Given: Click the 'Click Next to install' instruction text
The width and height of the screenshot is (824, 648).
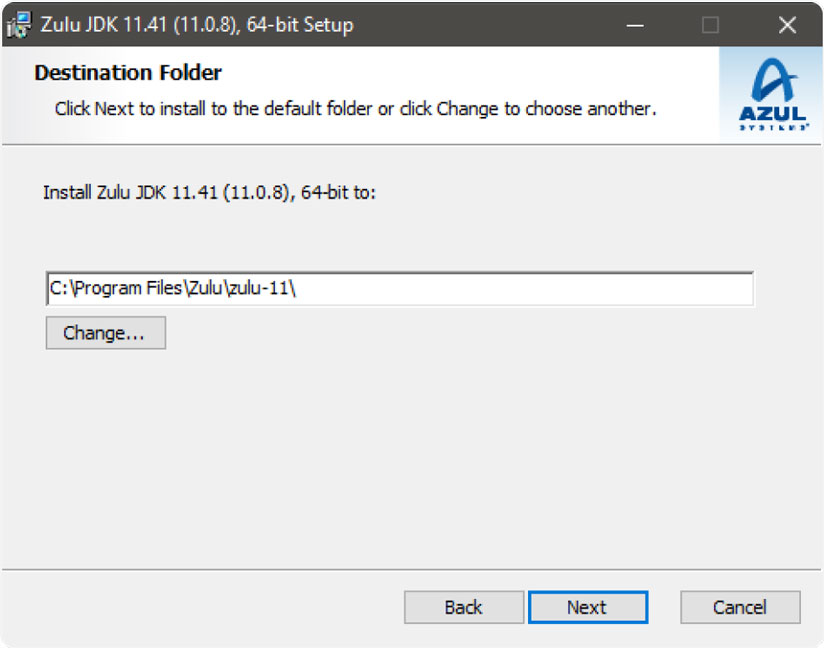Looking at the screenshot, I should (x=355, y=108).
